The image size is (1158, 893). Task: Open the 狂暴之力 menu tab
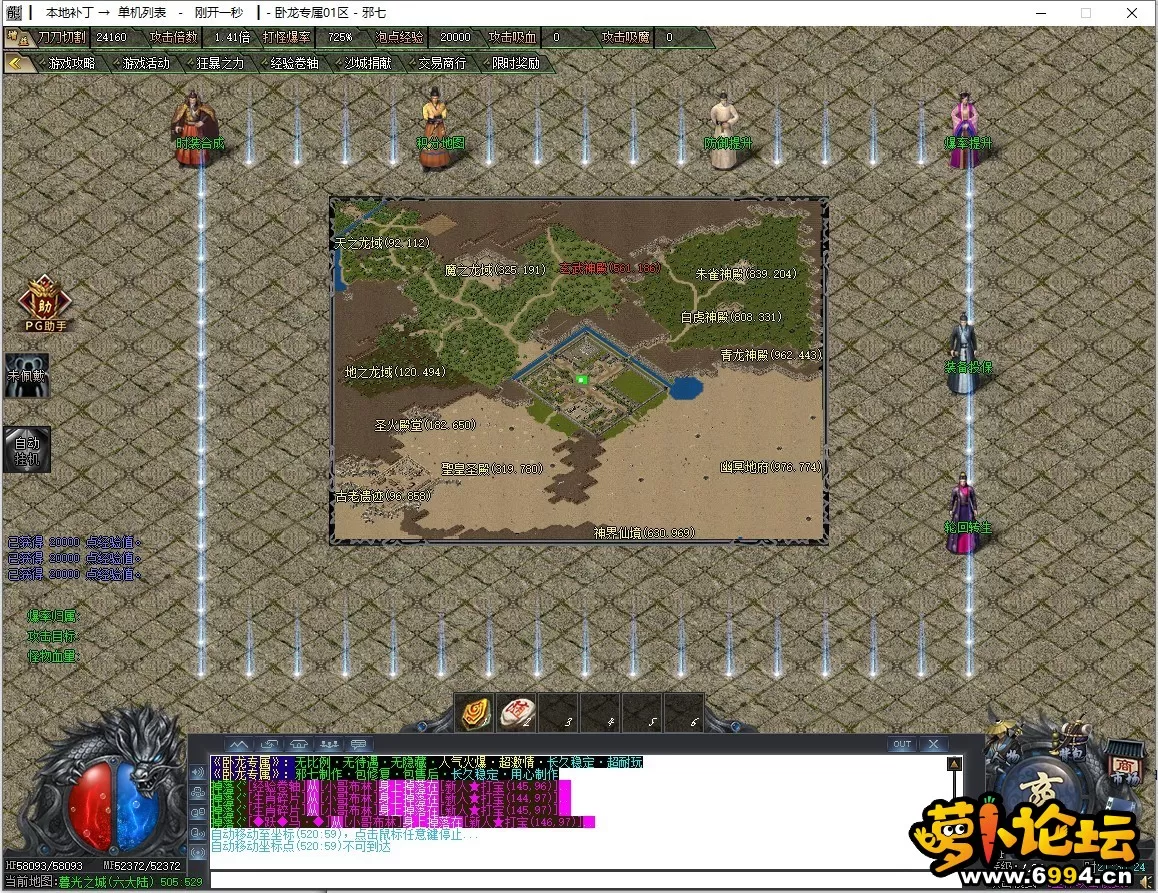click(220, 64)
